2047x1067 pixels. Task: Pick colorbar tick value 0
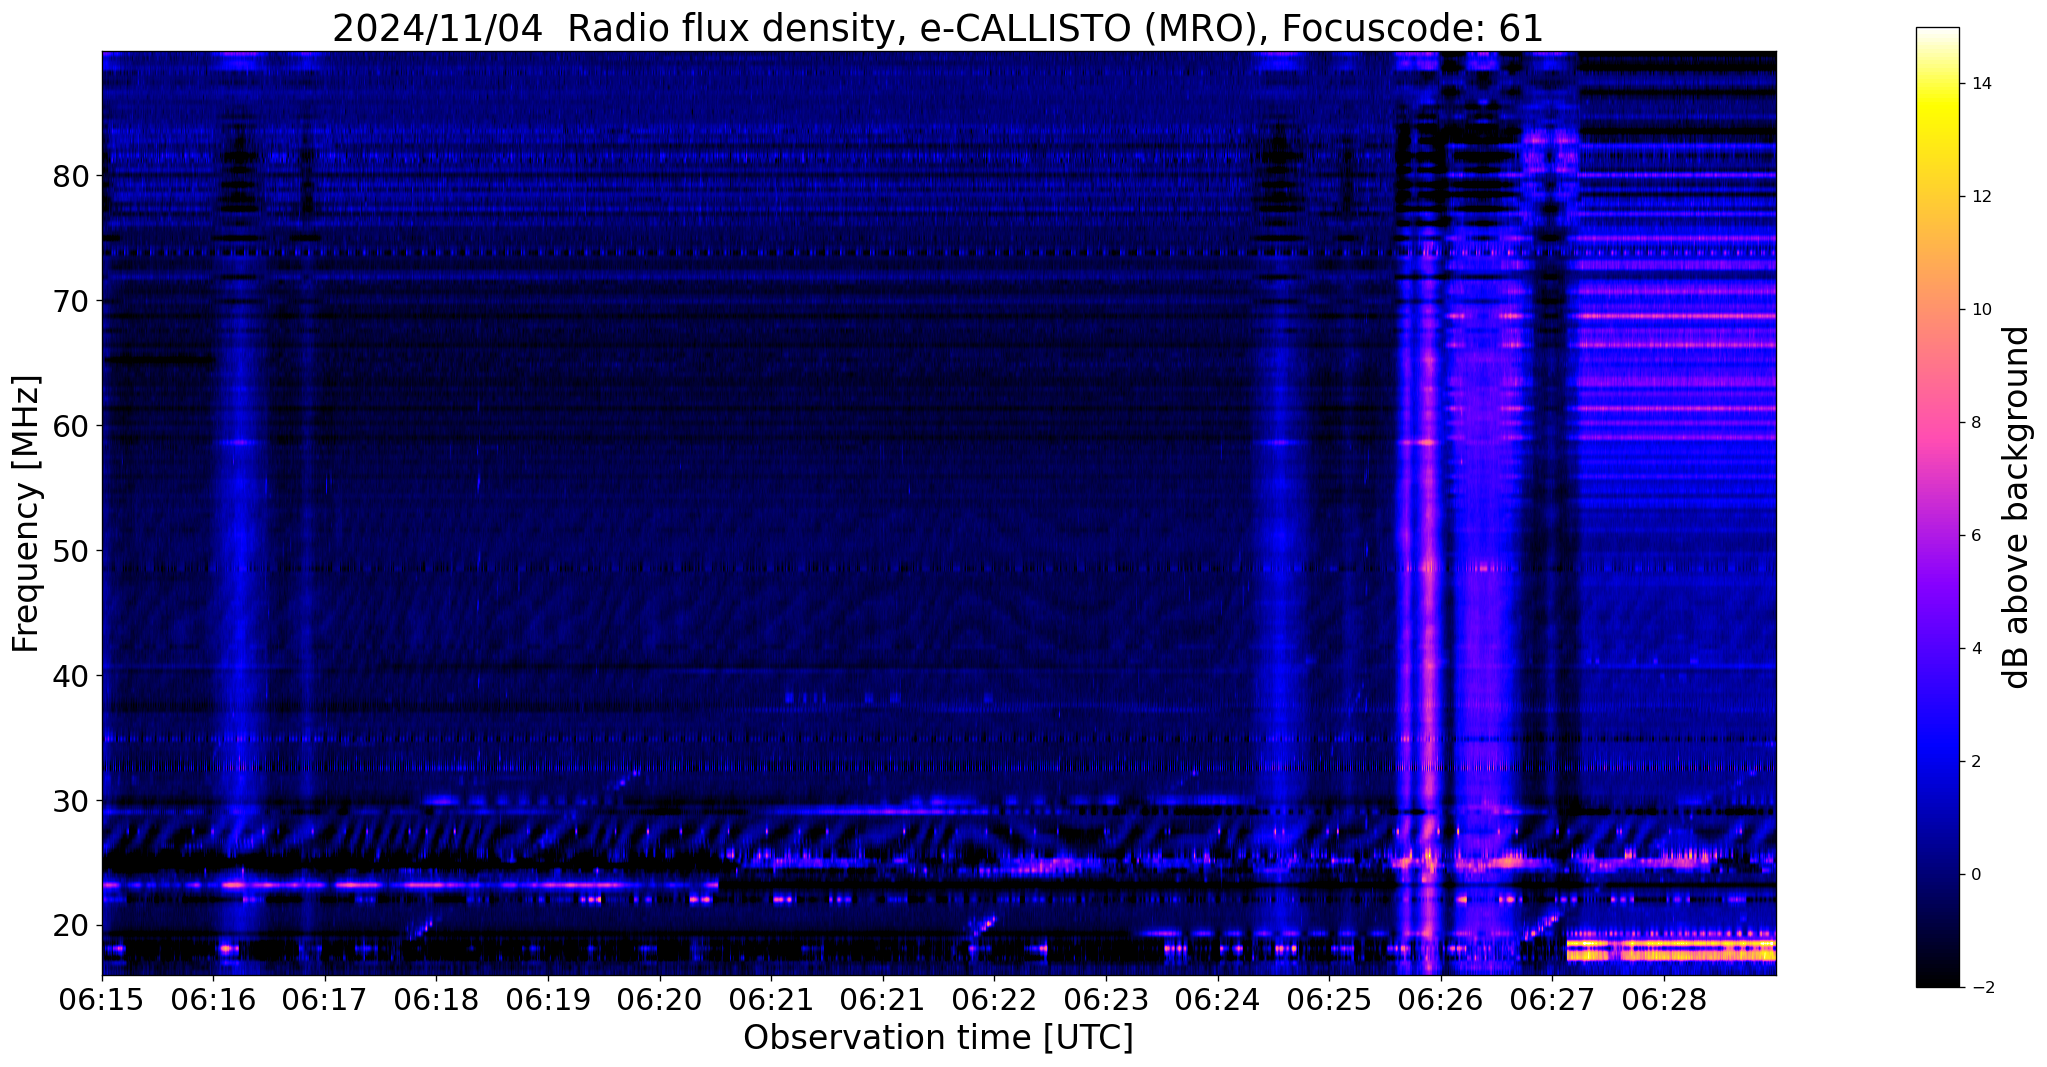(1976, 875)
